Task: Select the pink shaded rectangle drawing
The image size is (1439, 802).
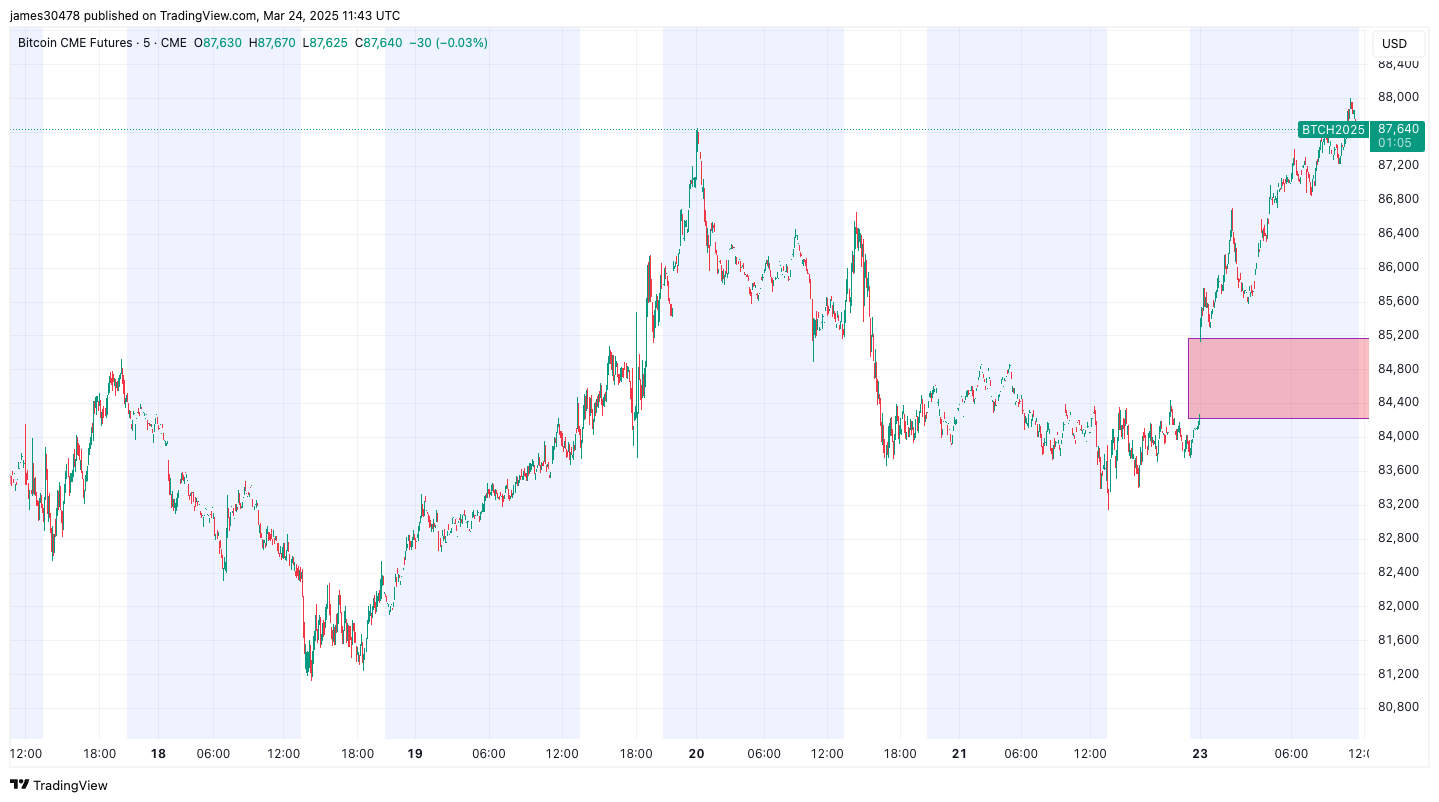Action: coord(1278,378)
